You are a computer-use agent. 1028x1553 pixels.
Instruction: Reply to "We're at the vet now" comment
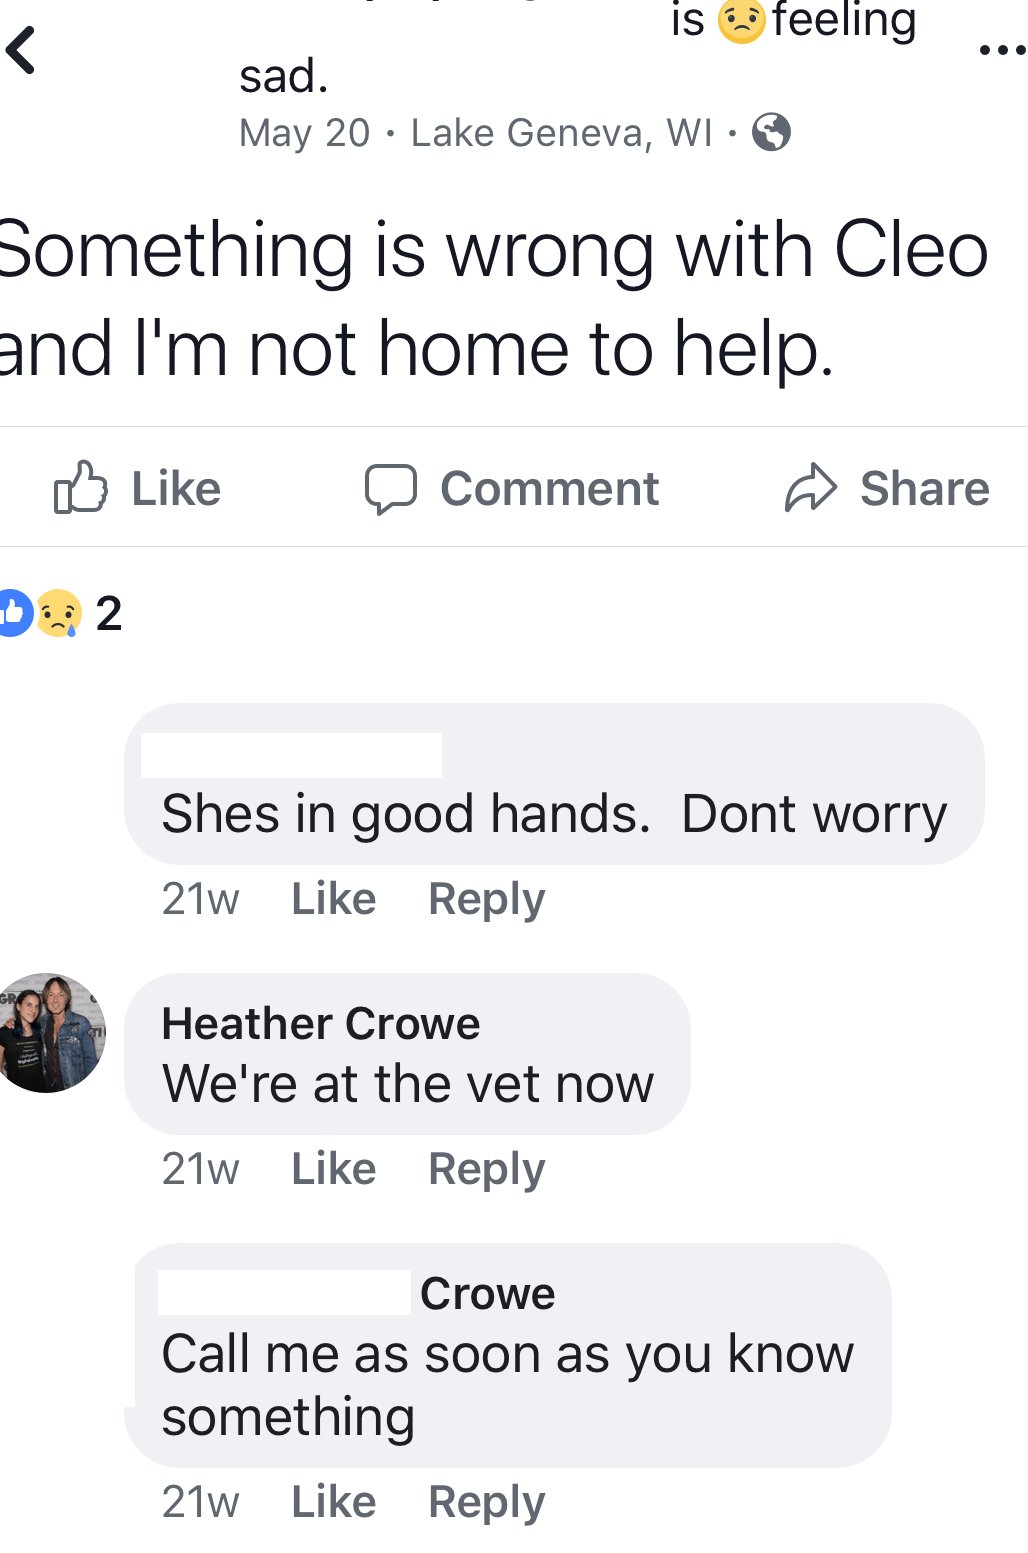(486, 1169)
